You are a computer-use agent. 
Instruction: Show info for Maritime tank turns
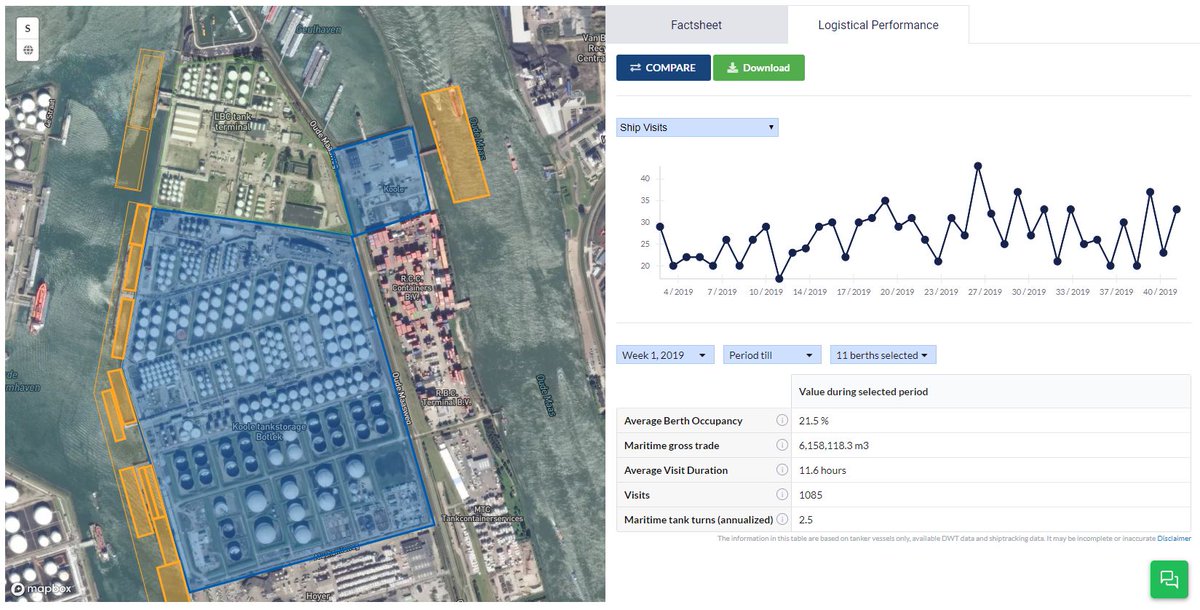click(x=782, y=519)
